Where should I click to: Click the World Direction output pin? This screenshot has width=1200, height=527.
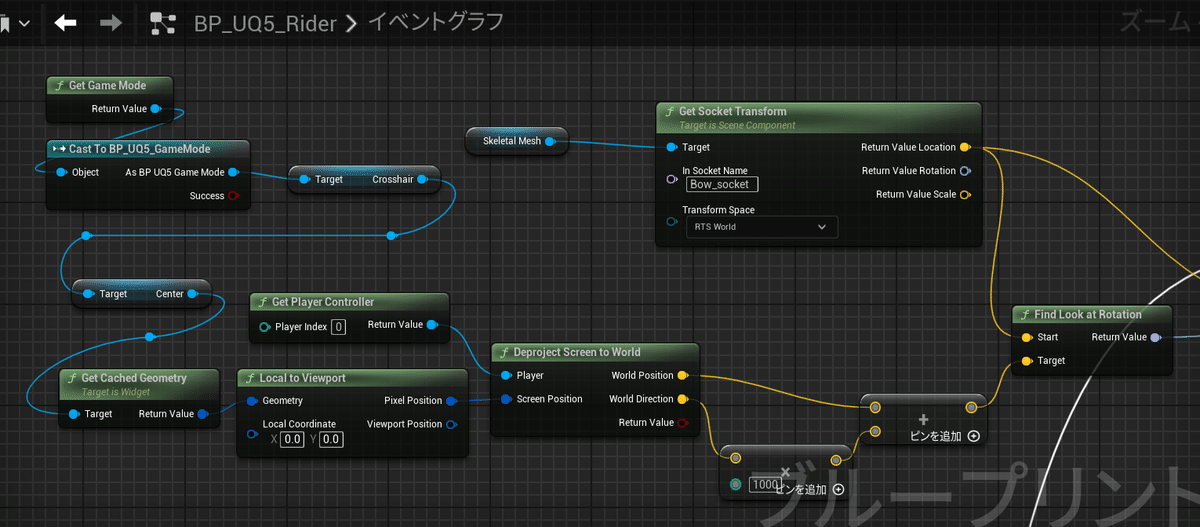coord(682,399)
